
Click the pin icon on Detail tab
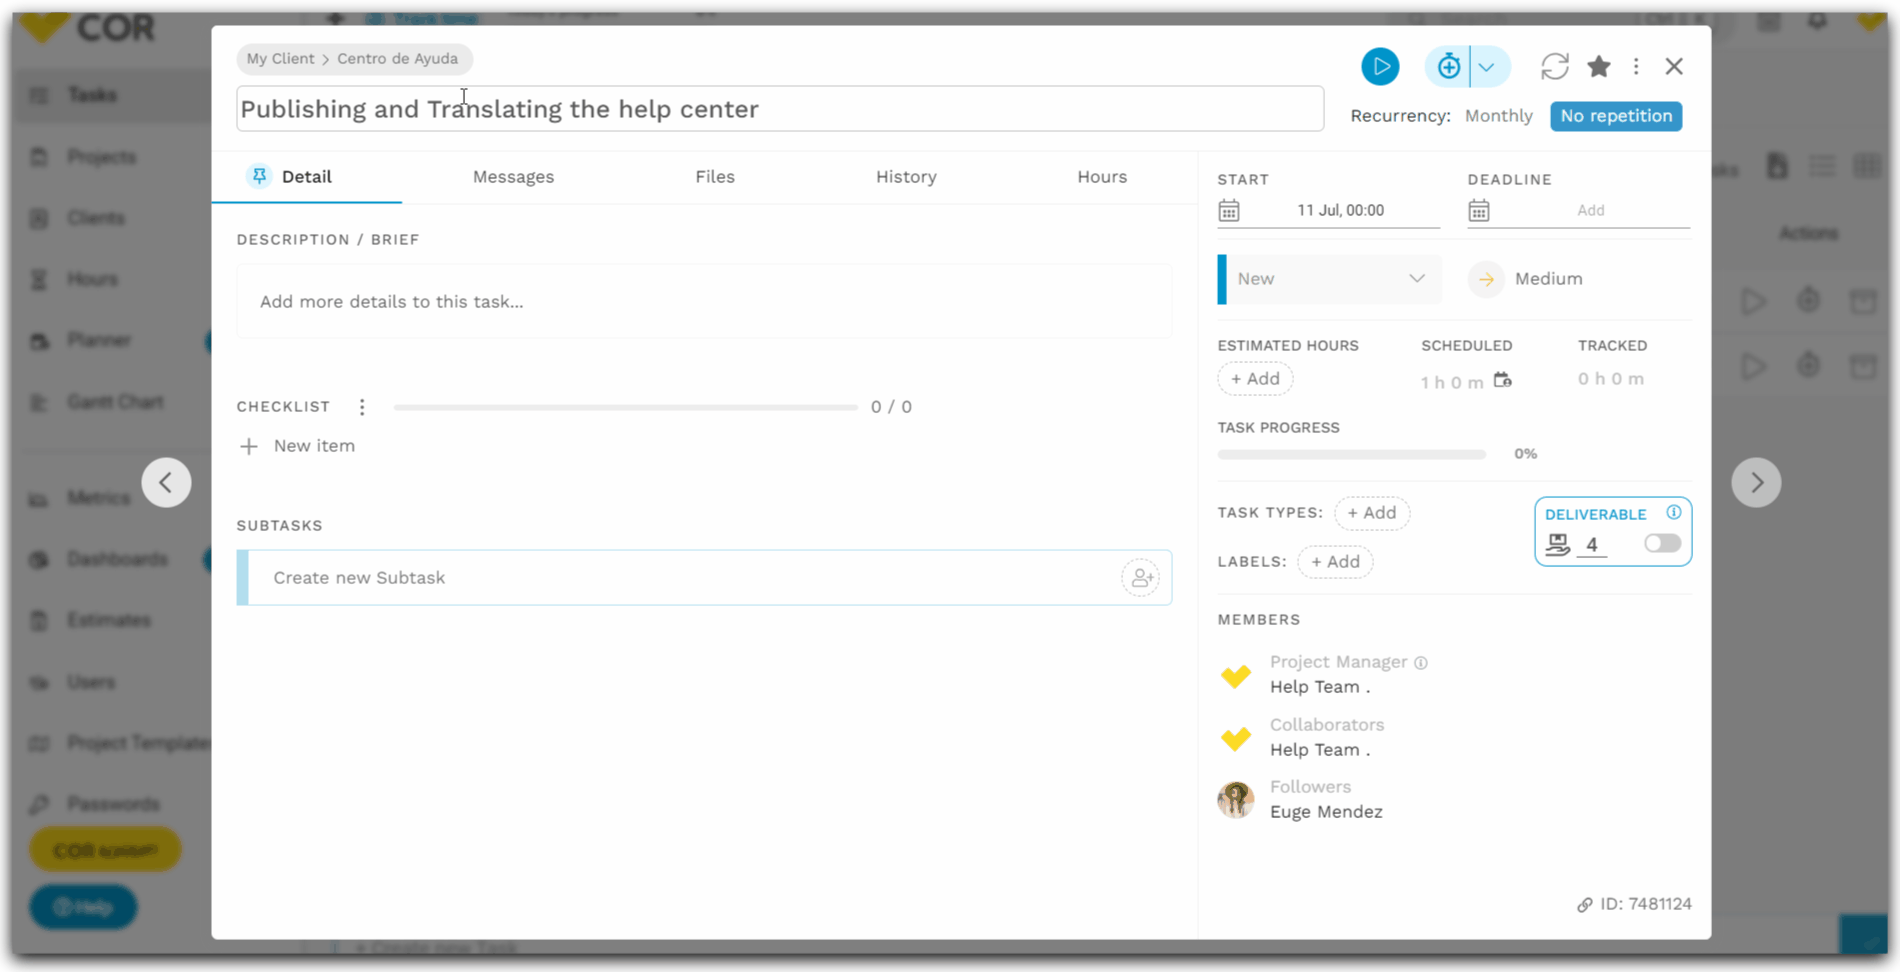(x=259, y=176)
